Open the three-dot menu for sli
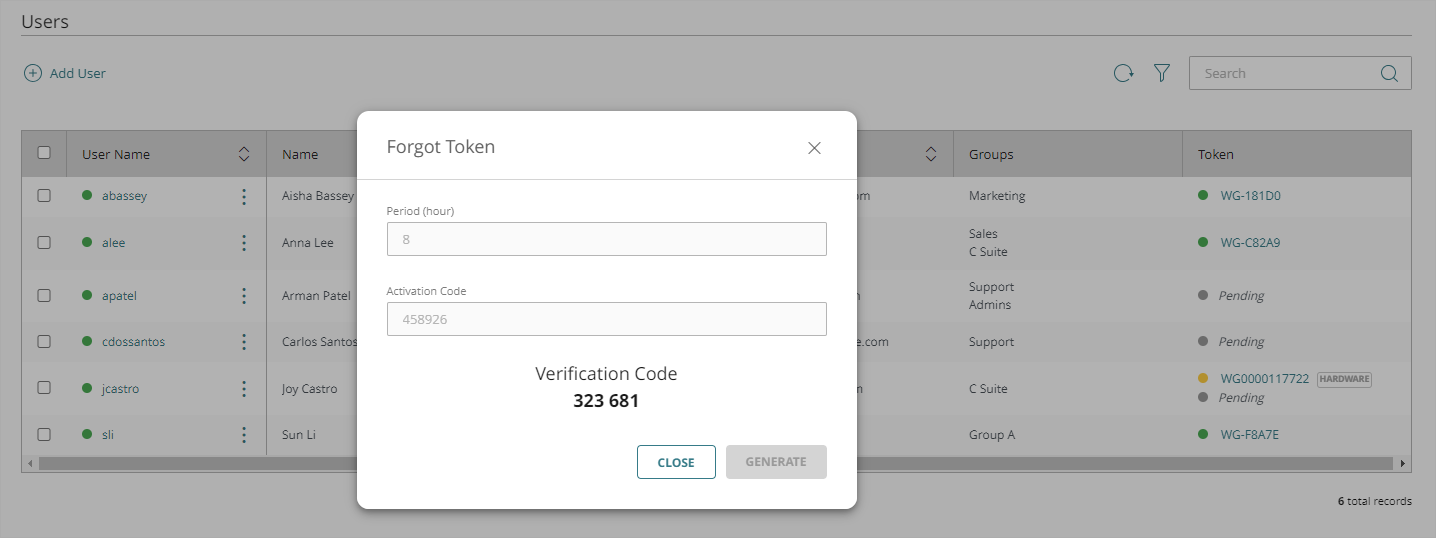 coord(244,435)
